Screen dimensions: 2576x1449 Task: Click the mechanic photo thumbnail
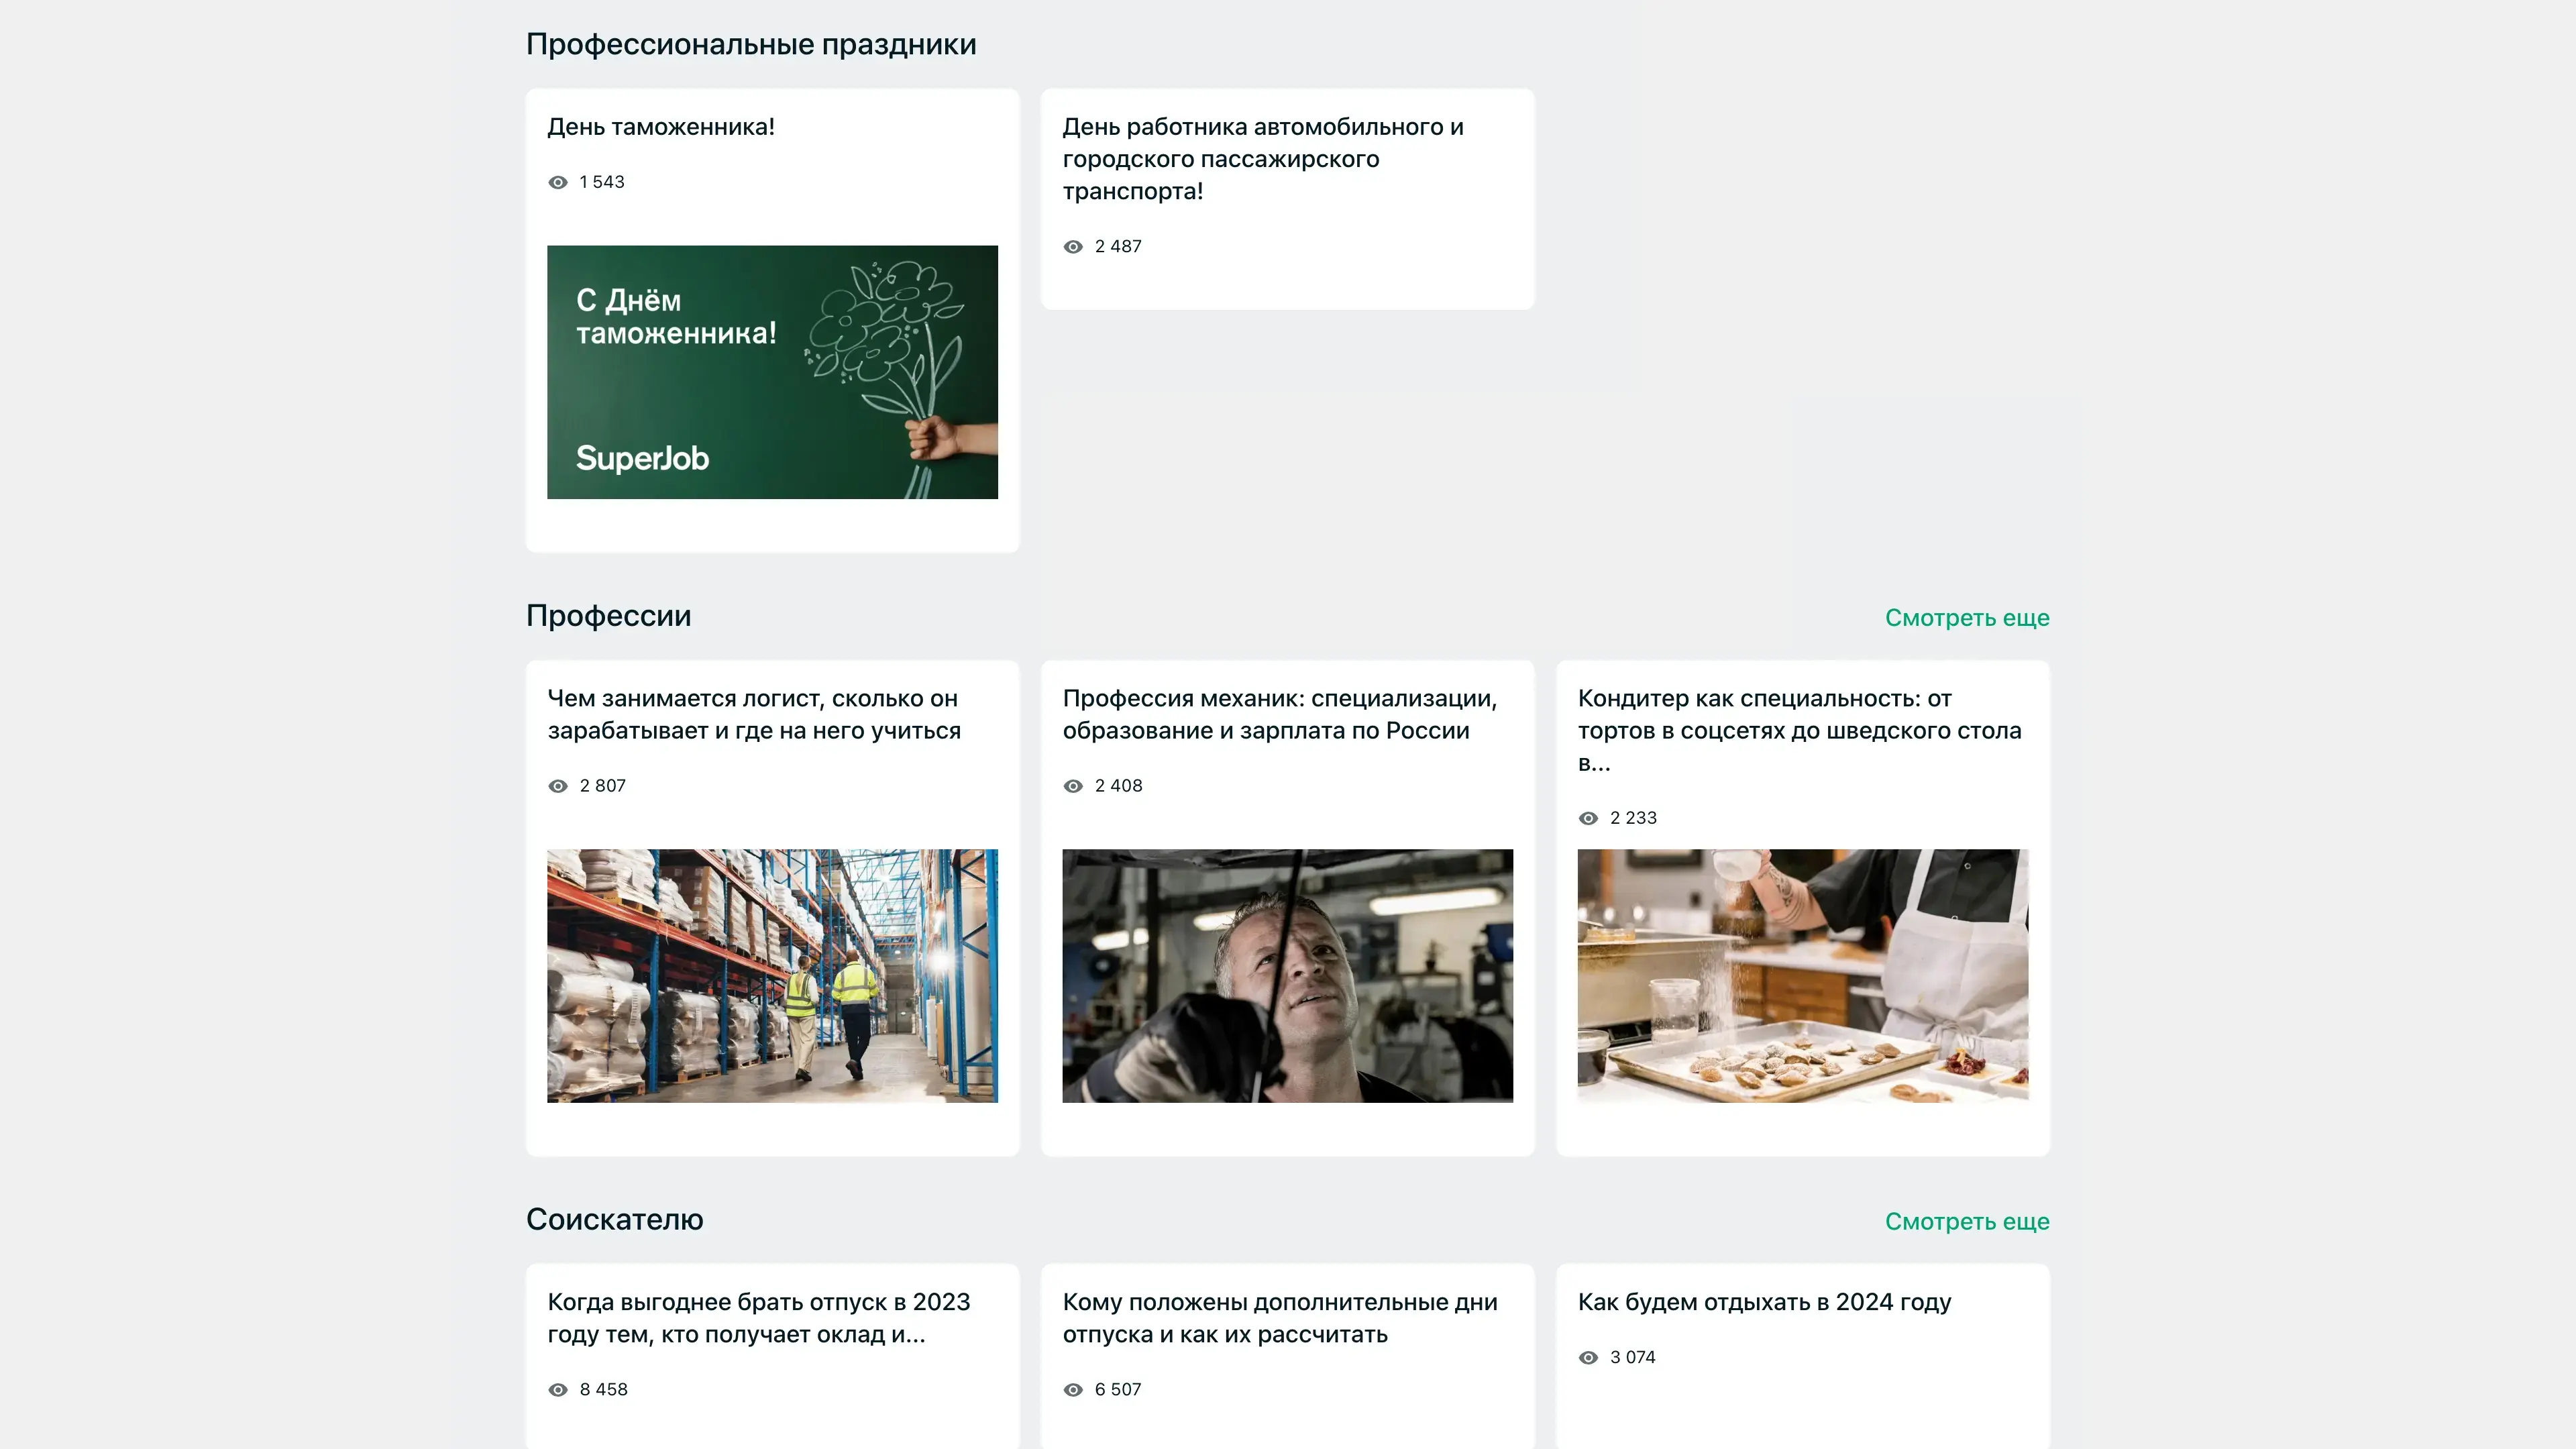click(1287, 976)
